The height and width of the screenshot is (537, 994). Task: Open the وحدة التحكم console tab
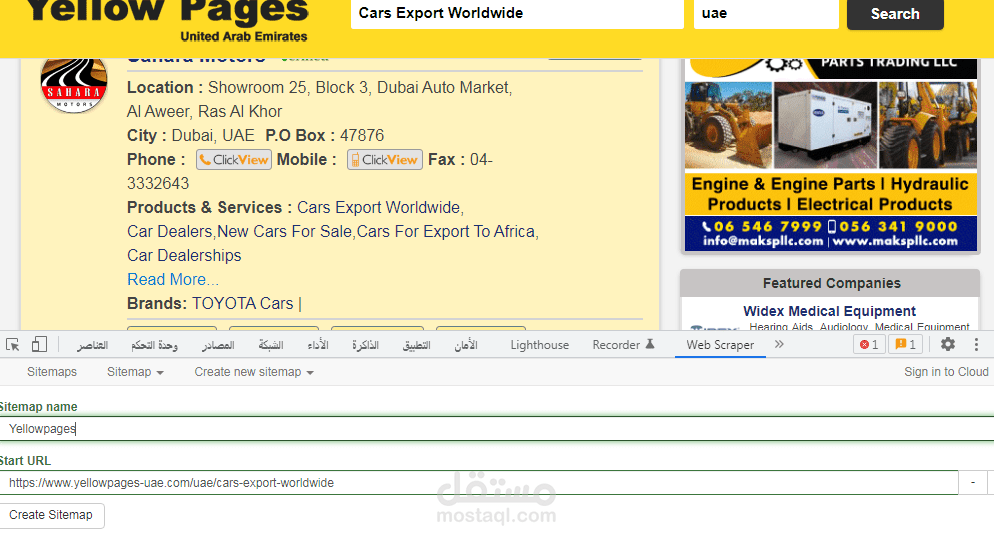[154, 345]
